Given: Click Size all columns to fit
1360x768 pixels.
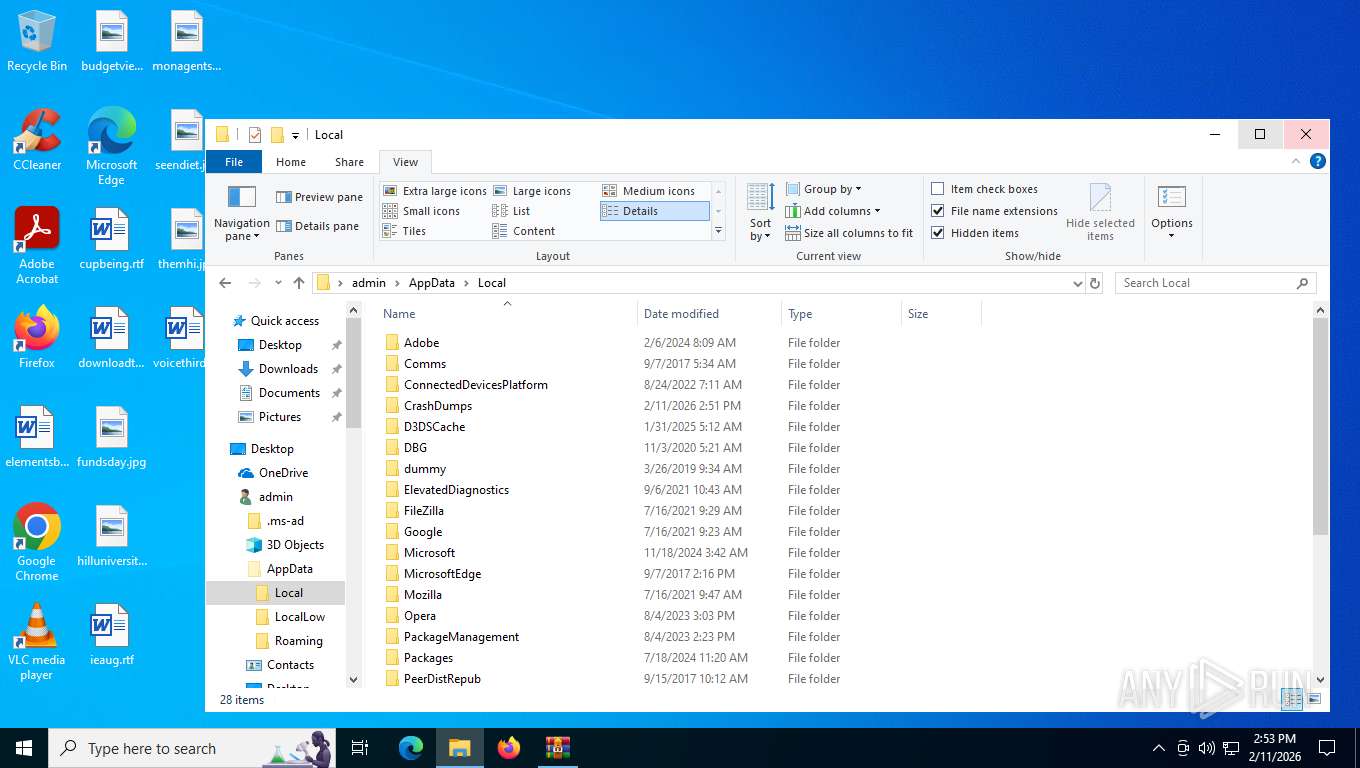Looking at the screenshot, I should coord(849,233).
